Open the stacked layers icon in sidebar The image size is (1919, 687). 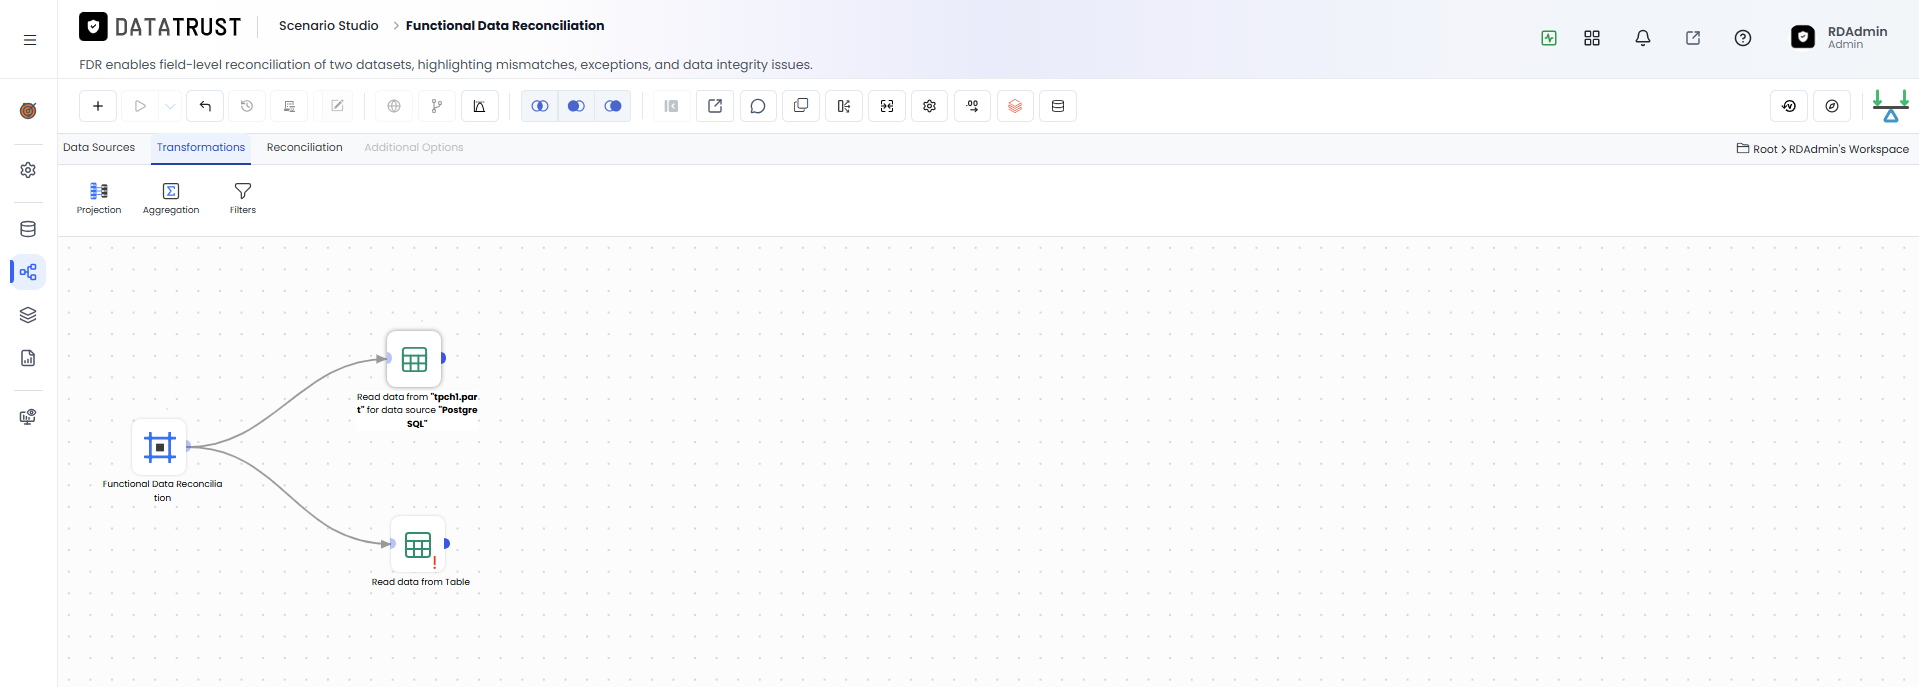28,315
